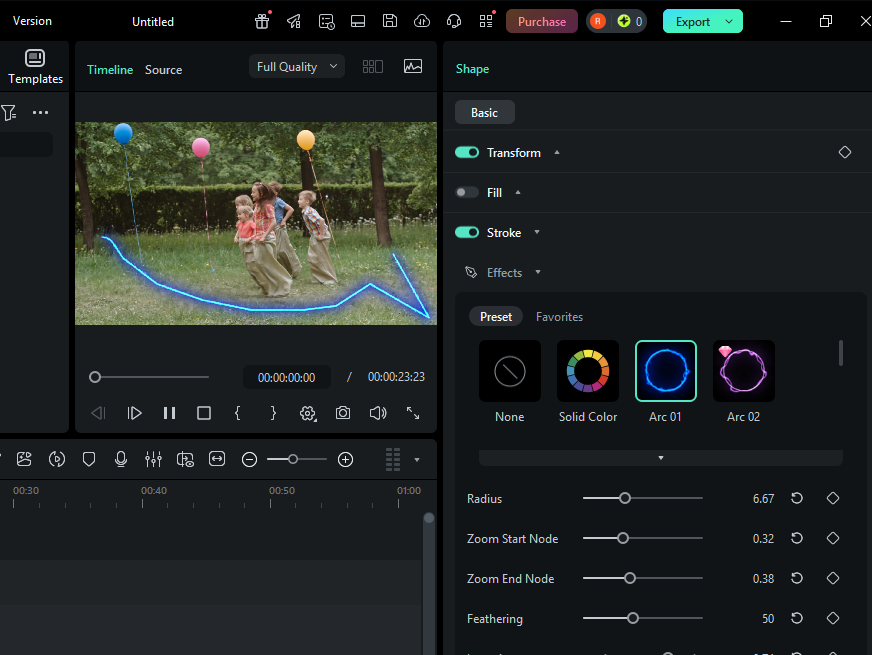Screen dimensions: 872x655
Task: Click the Basic button
Action: tap(484, 113)
